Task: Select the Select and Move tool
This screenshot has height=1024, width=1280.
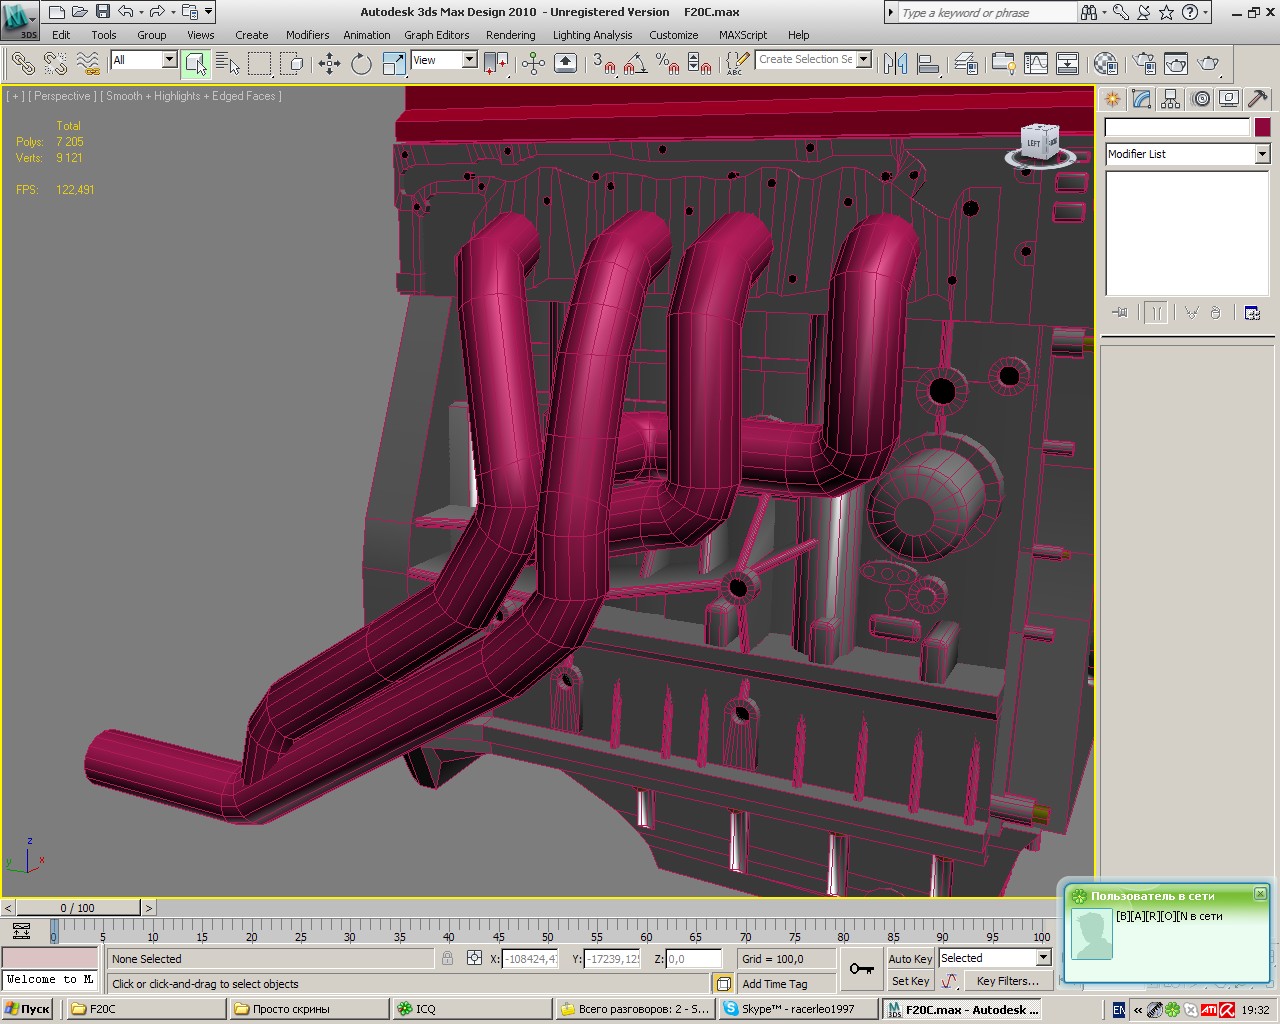Action: 329,64
